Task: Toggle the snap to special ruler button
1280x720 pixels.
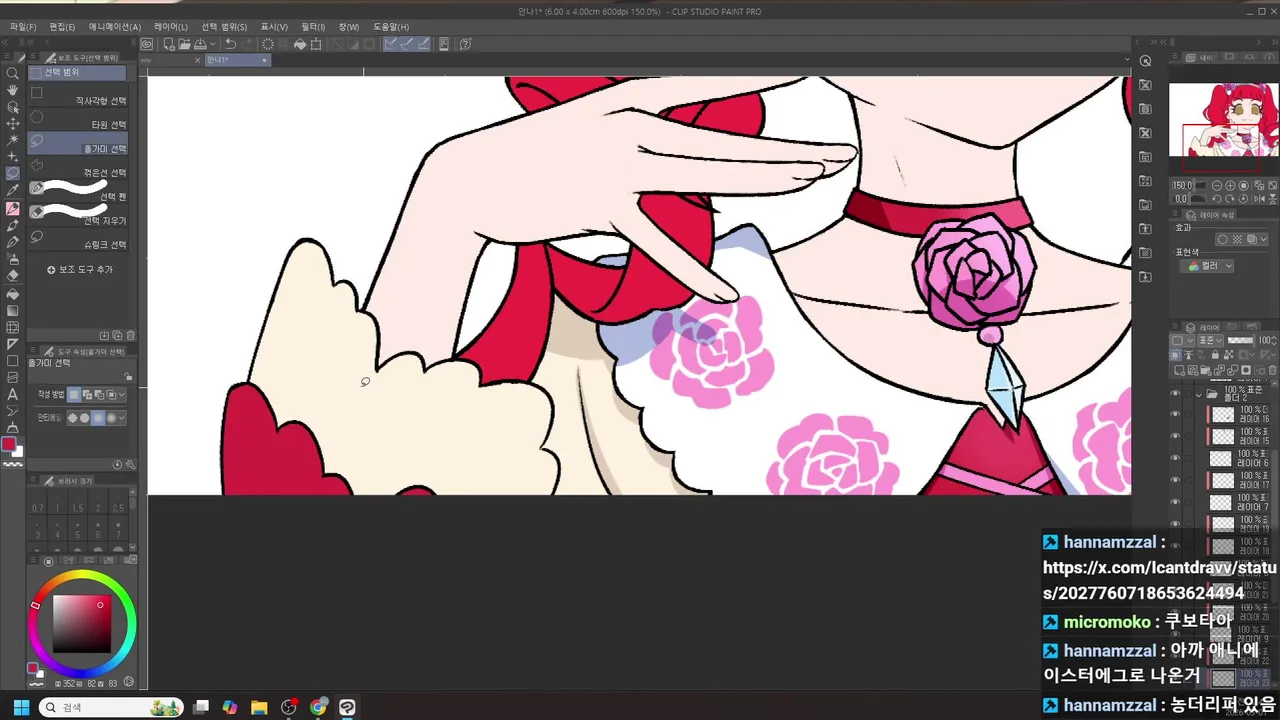Action: point(407,44)
